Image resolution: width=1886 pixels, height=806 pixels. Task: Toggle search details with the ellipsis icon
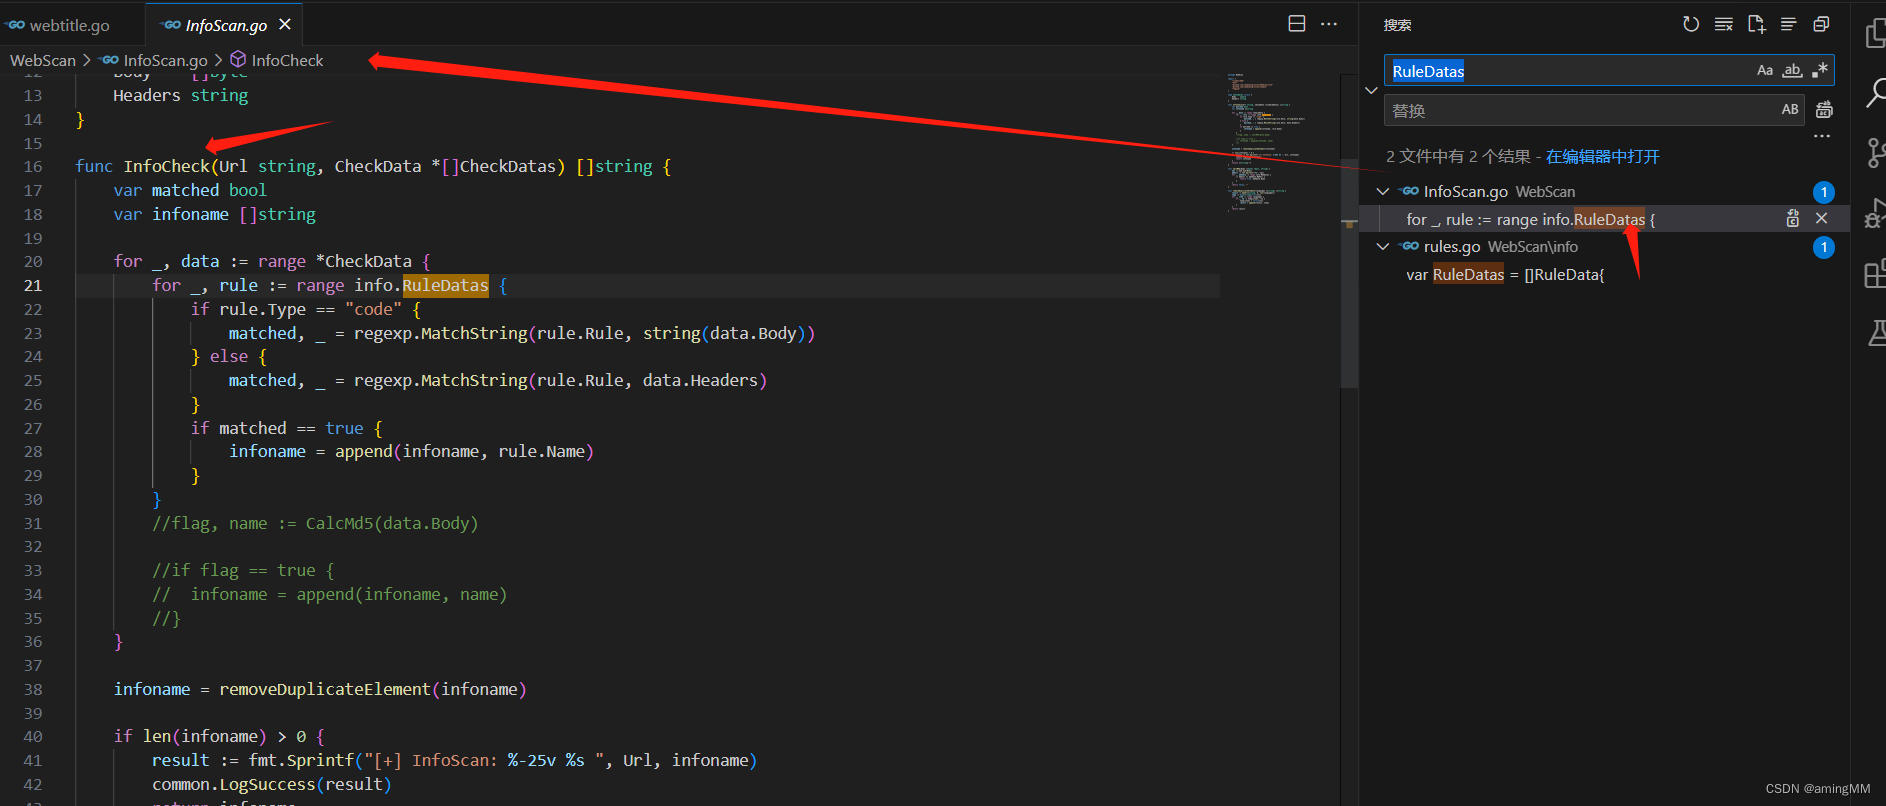(x=1822, y=136)
